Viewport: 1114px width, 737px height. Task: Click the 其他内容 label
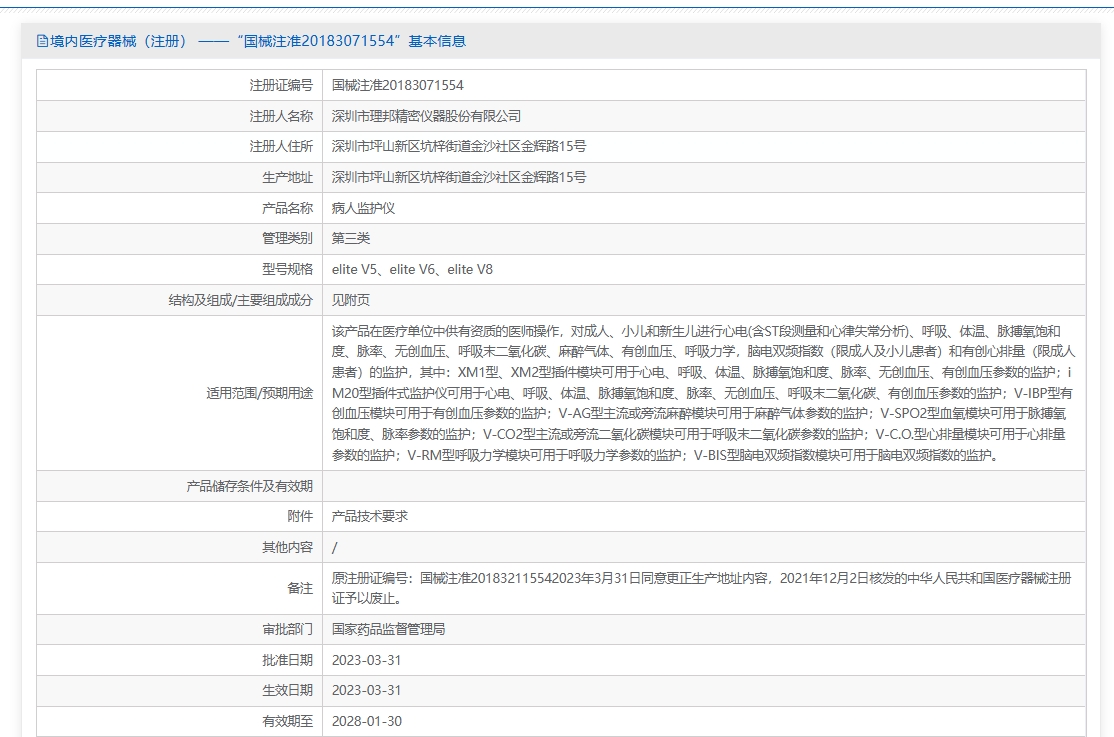(288, 547)
